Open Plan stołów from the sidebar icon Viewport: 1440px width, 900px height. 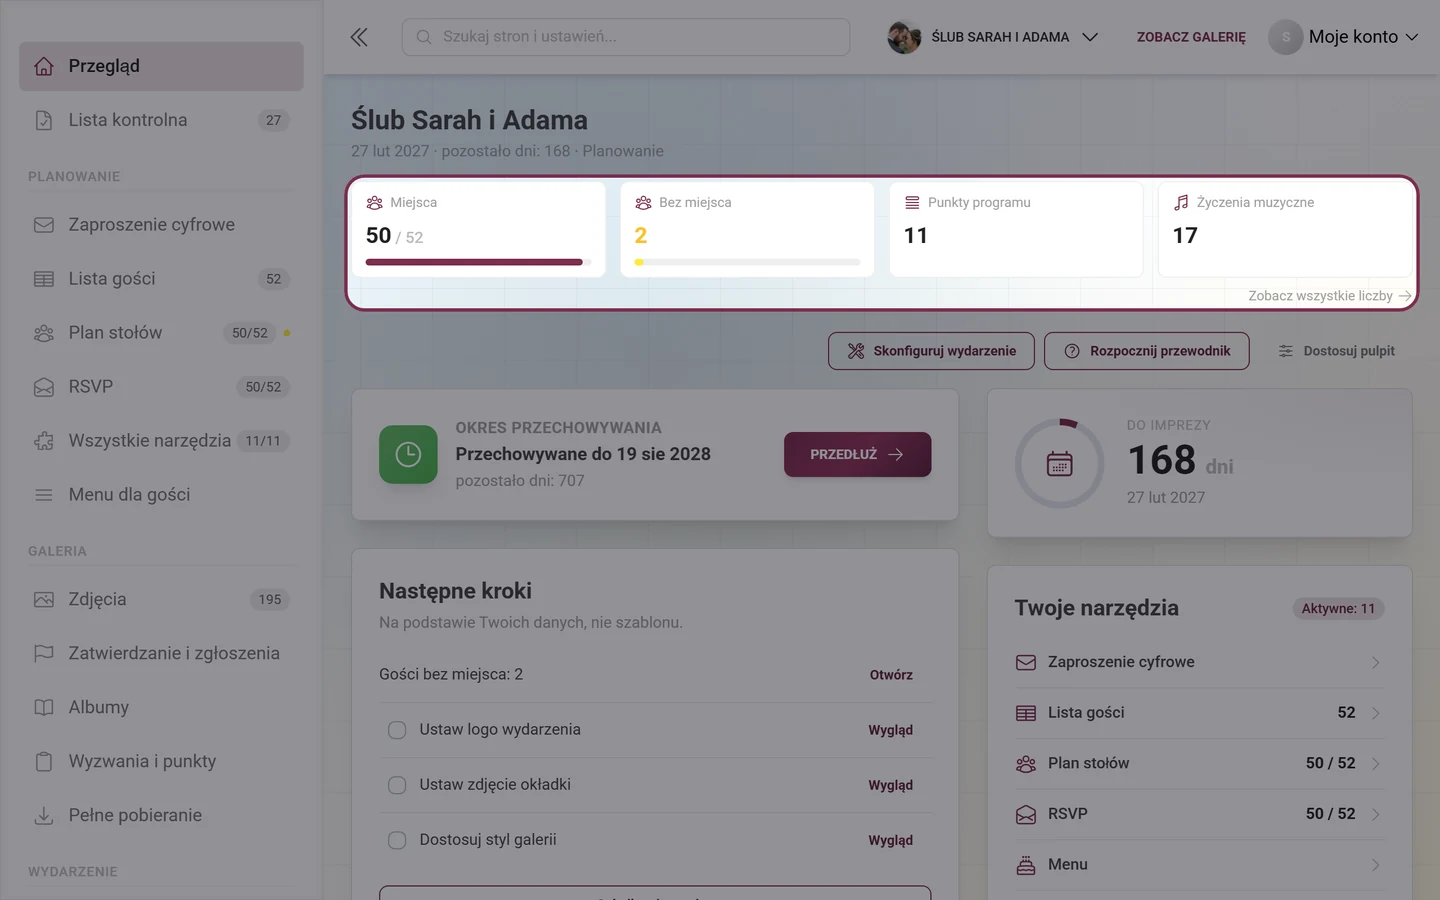coord(44,333)
